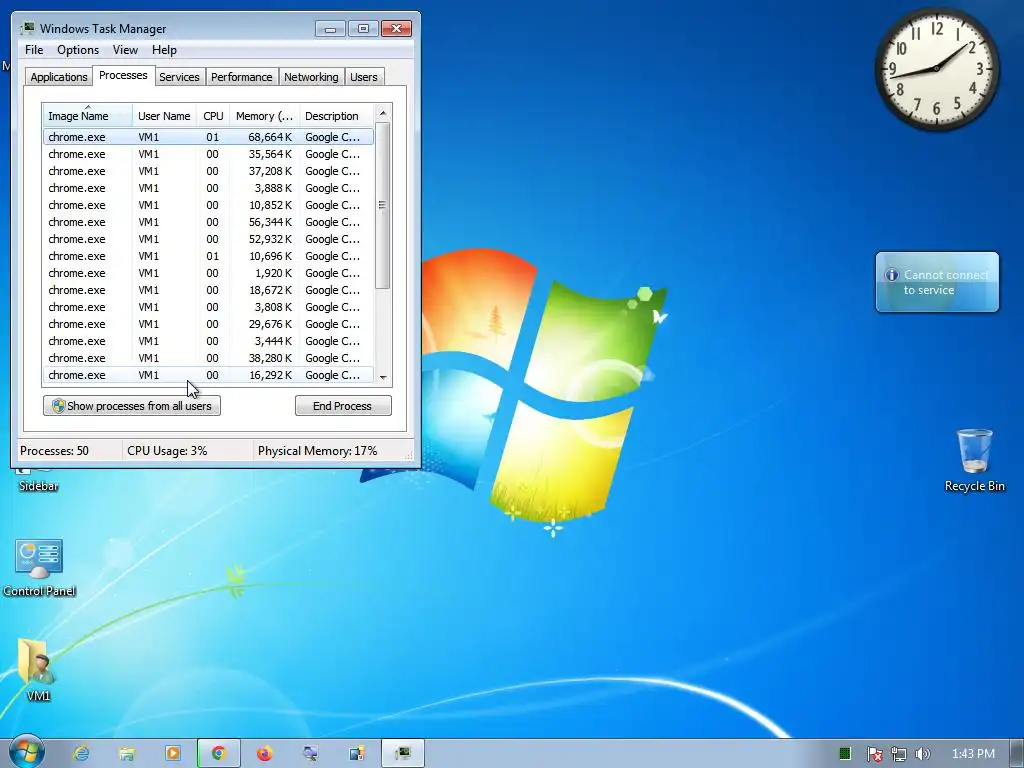Click the process list vertical scrollbar thumb

[383, 205]
